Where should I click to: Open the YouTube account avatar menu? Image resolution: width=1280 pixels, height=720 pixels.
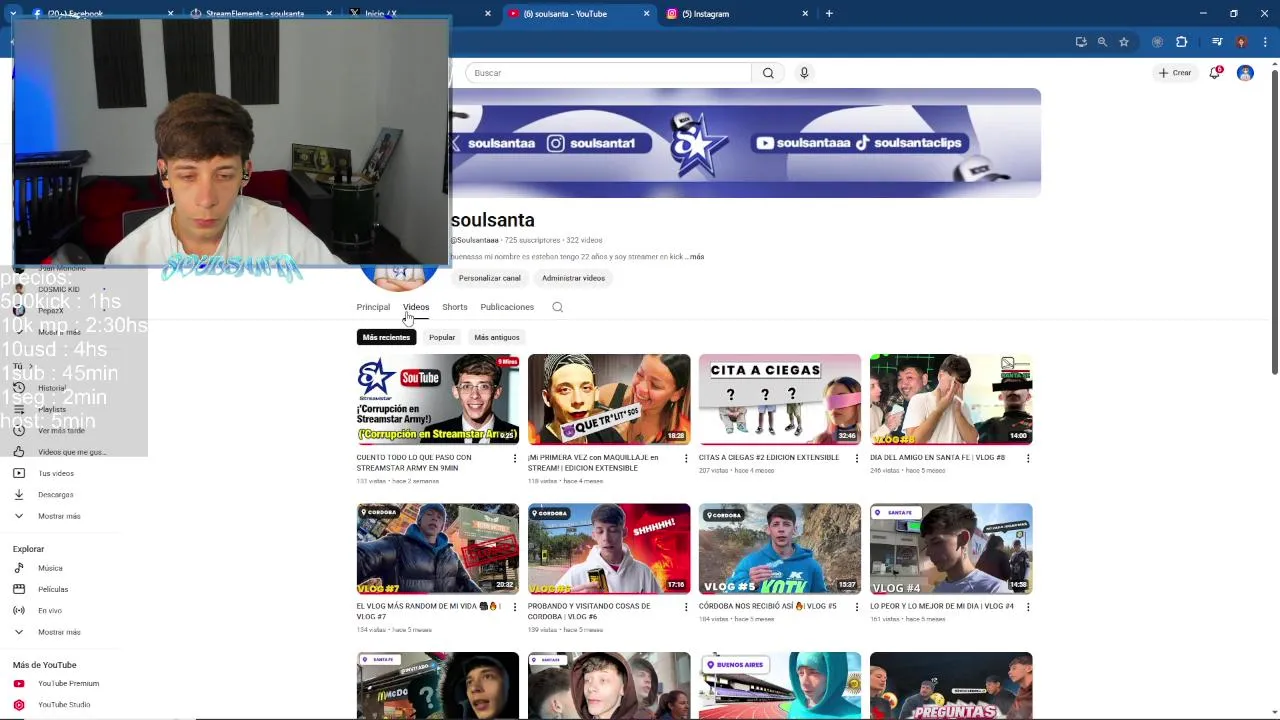(1245, 73)
